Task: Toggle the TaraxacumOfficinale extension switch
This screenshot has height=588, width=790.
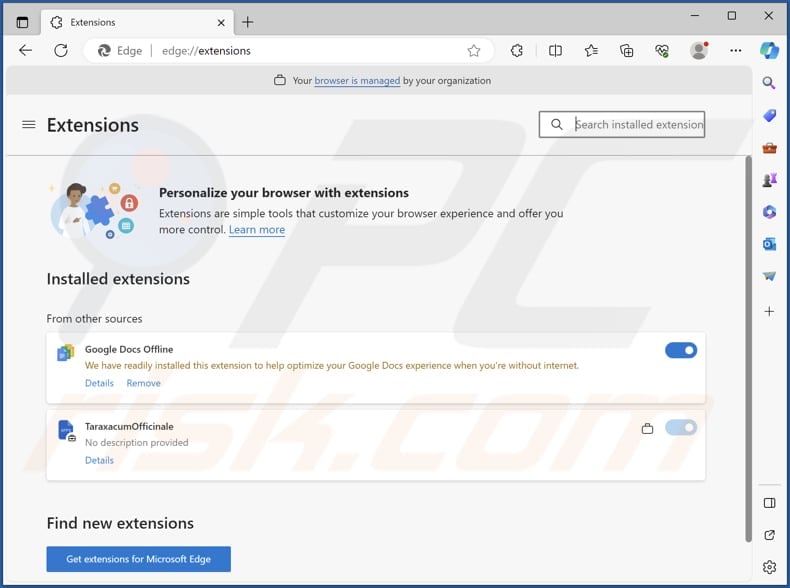Action: pos(681,428)
